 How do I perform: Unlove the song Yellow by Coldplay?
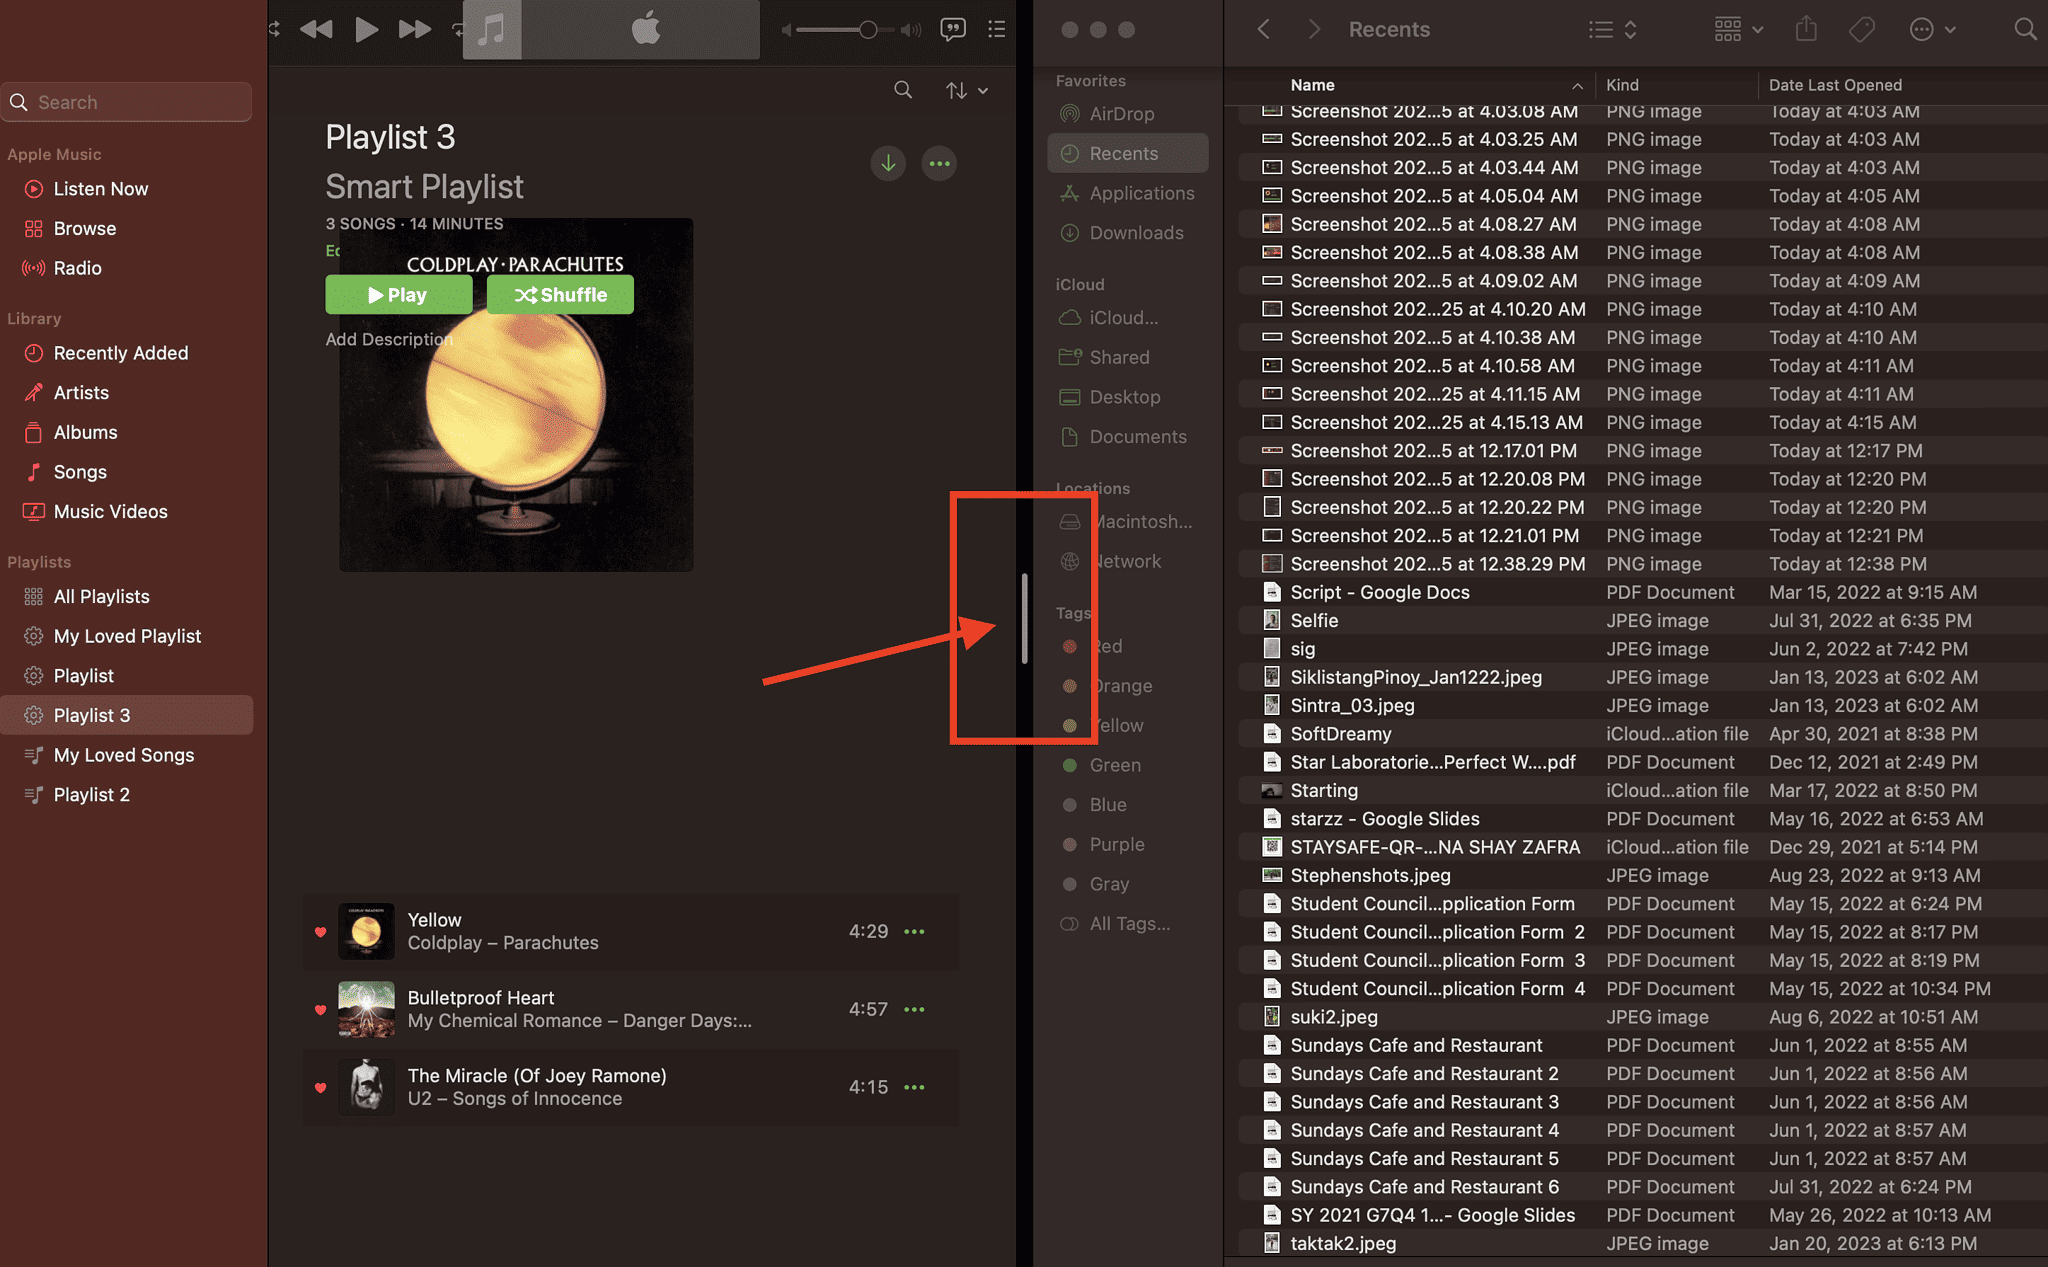click(320, 932)
